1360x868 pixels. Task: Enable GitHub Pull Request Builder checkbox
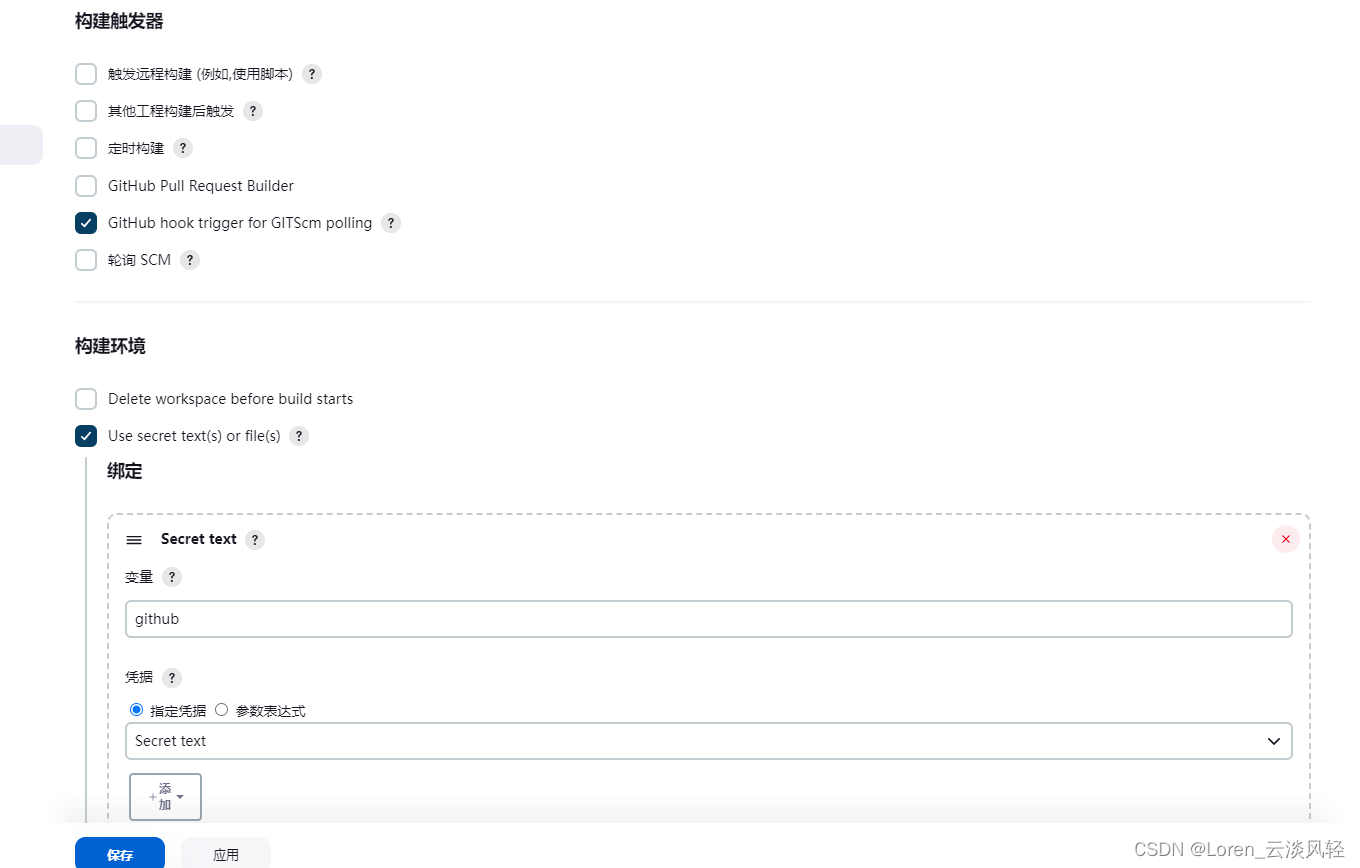(x=86, y=186)
